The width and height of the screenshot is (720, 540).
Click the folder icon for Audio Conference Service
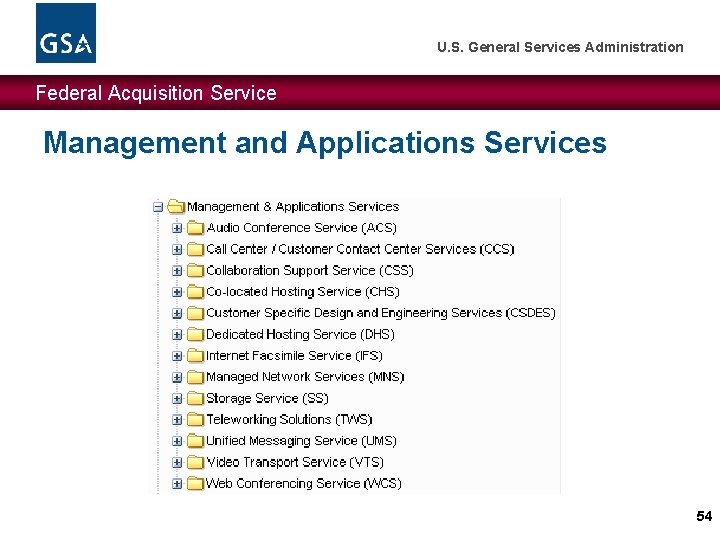click(195, 228)
